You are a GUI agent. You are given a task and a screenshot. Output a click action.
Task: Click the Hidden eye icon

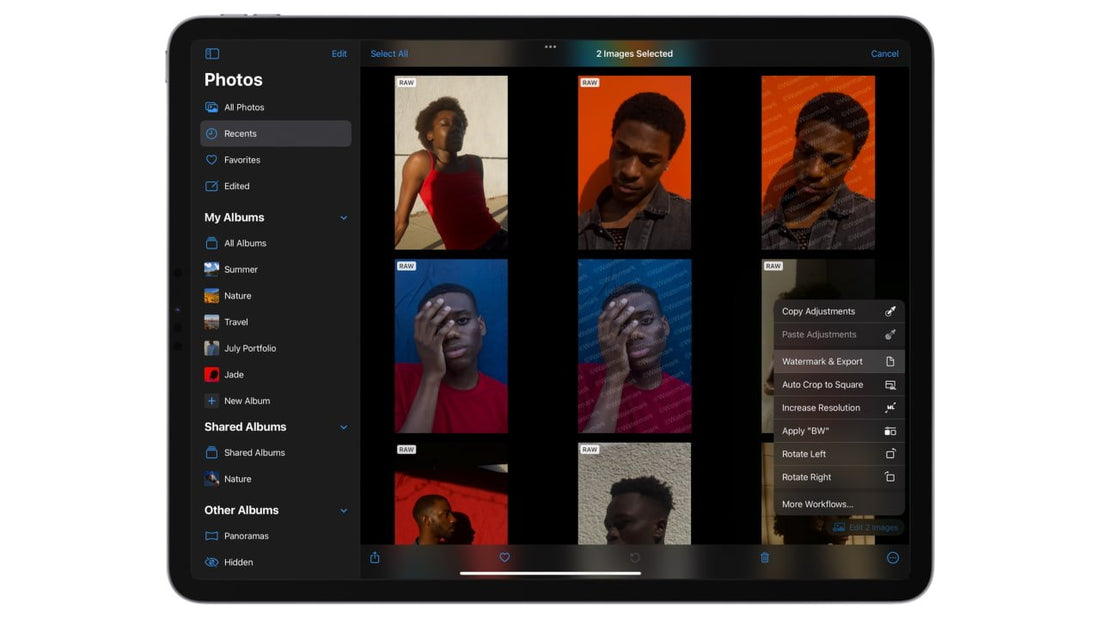click(211, 562)
